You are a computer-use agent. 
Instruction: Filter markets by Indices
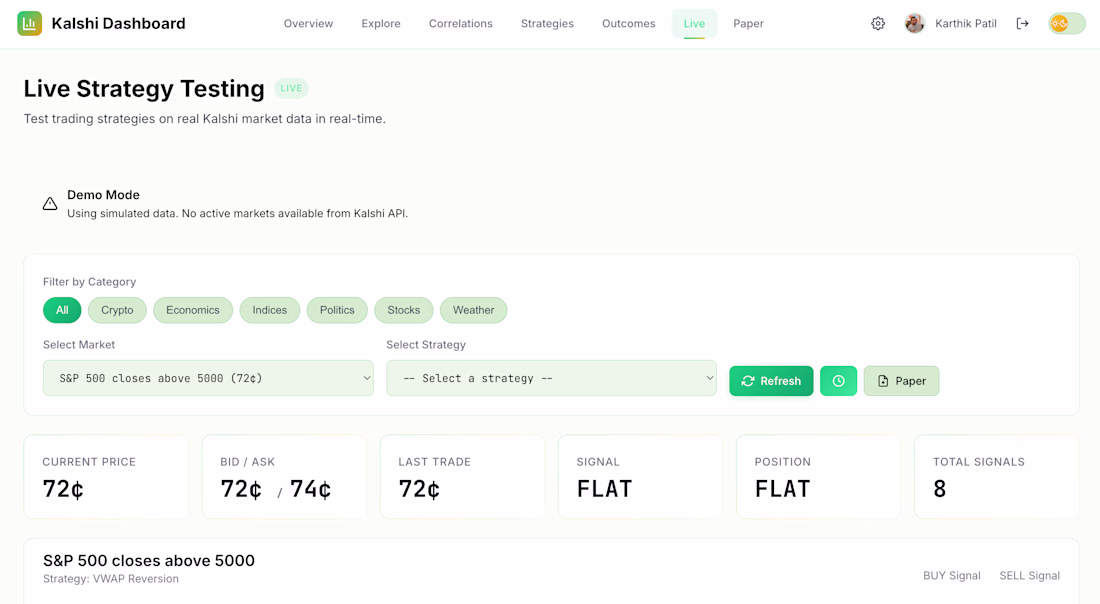click(269, 310)
